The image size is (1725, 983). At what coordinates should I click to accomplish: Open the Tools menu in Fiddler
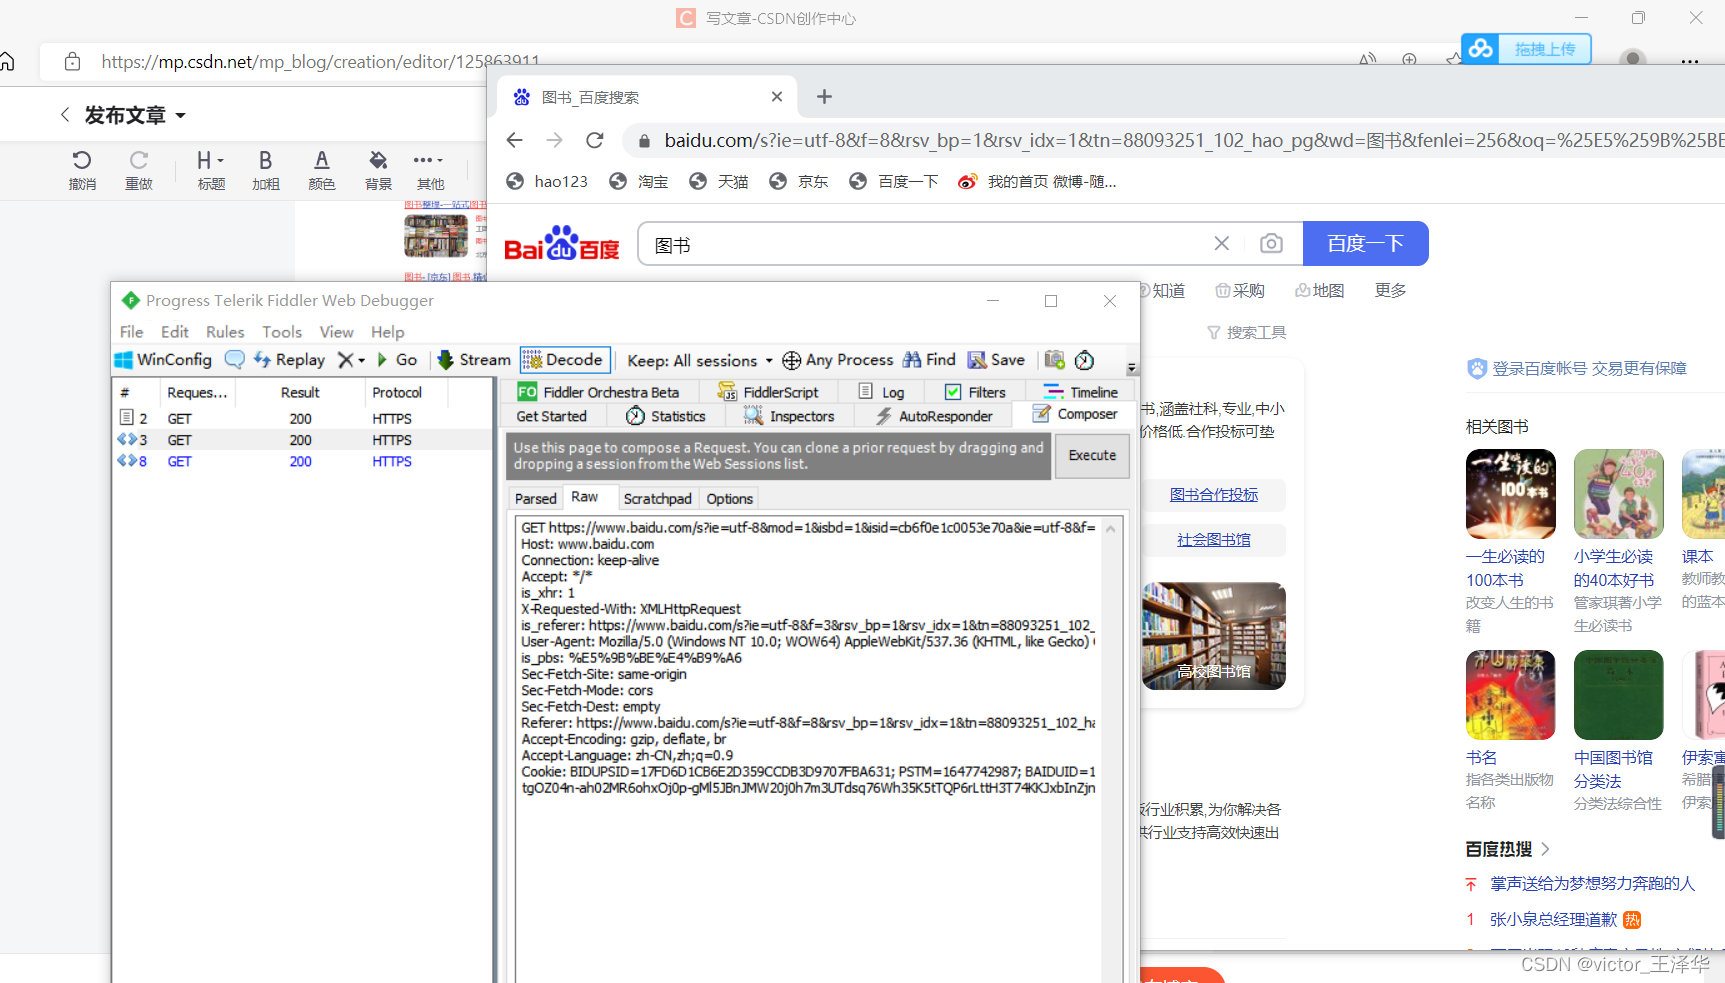(x=282, y=332)
